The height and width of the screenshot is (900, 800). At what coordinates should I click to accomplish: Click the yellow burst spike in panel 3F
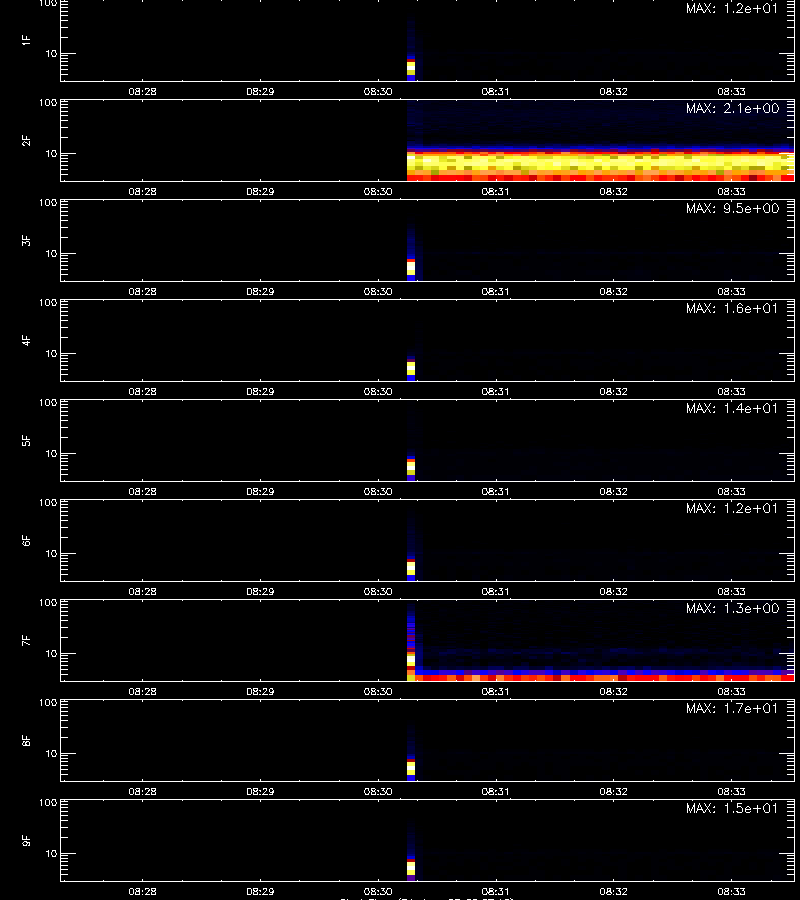coord(411,268)
